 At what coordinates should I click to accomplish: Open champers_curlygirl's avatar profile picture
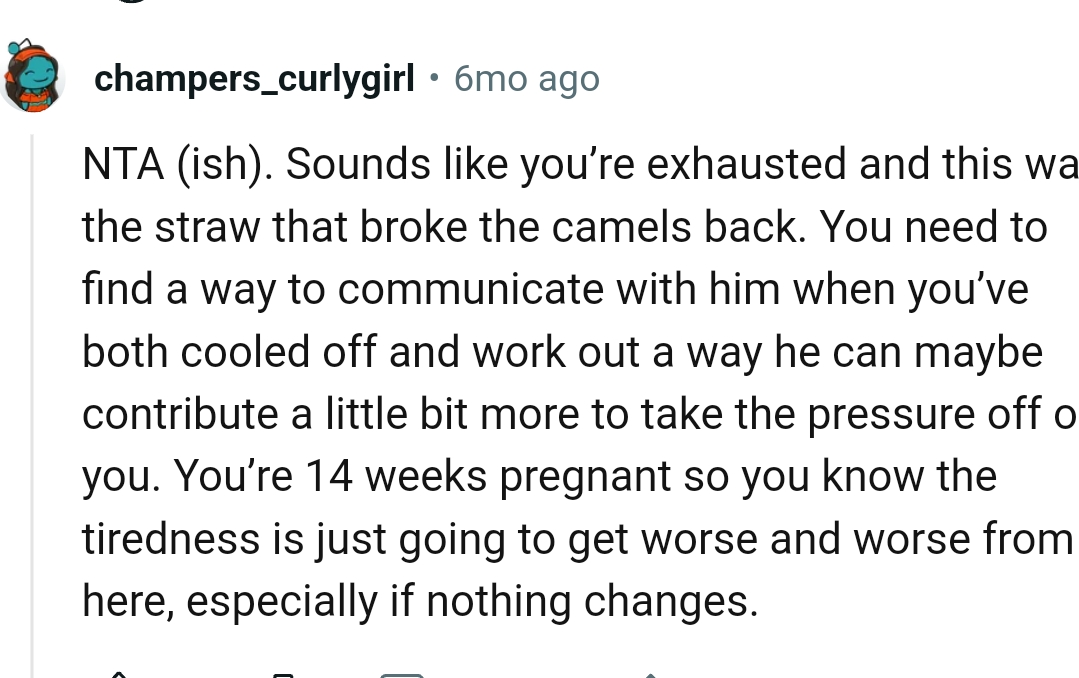[35, 76]
